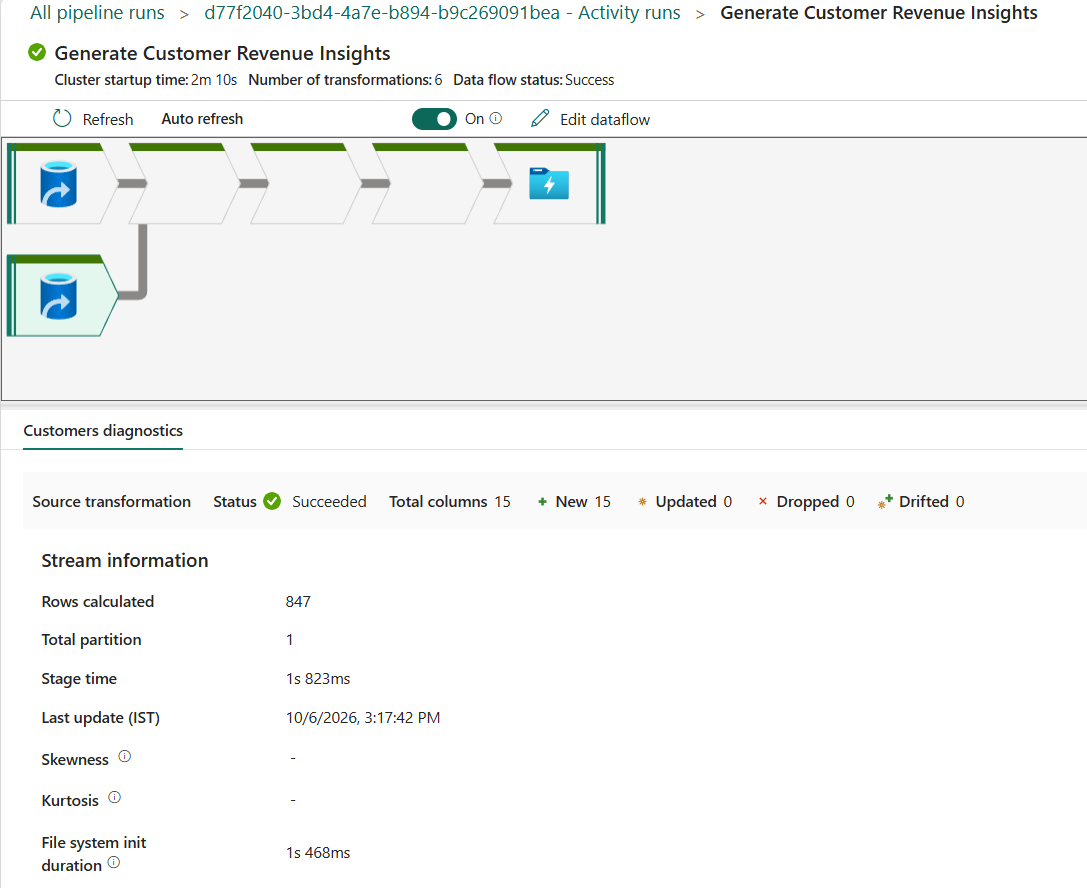Click the New columns plus icon
Image resolution: width=1087 pixels, height=888 pixels.
click(542, 502)
